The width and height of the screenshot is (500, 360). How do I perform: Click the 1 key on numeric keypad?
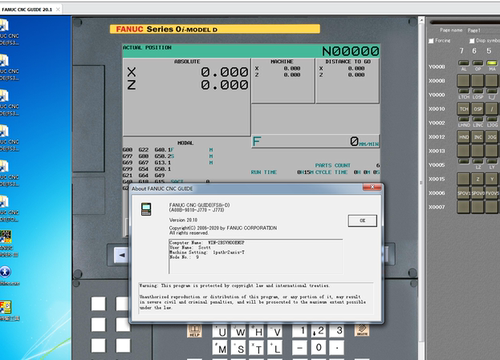[x=300, y=331]
